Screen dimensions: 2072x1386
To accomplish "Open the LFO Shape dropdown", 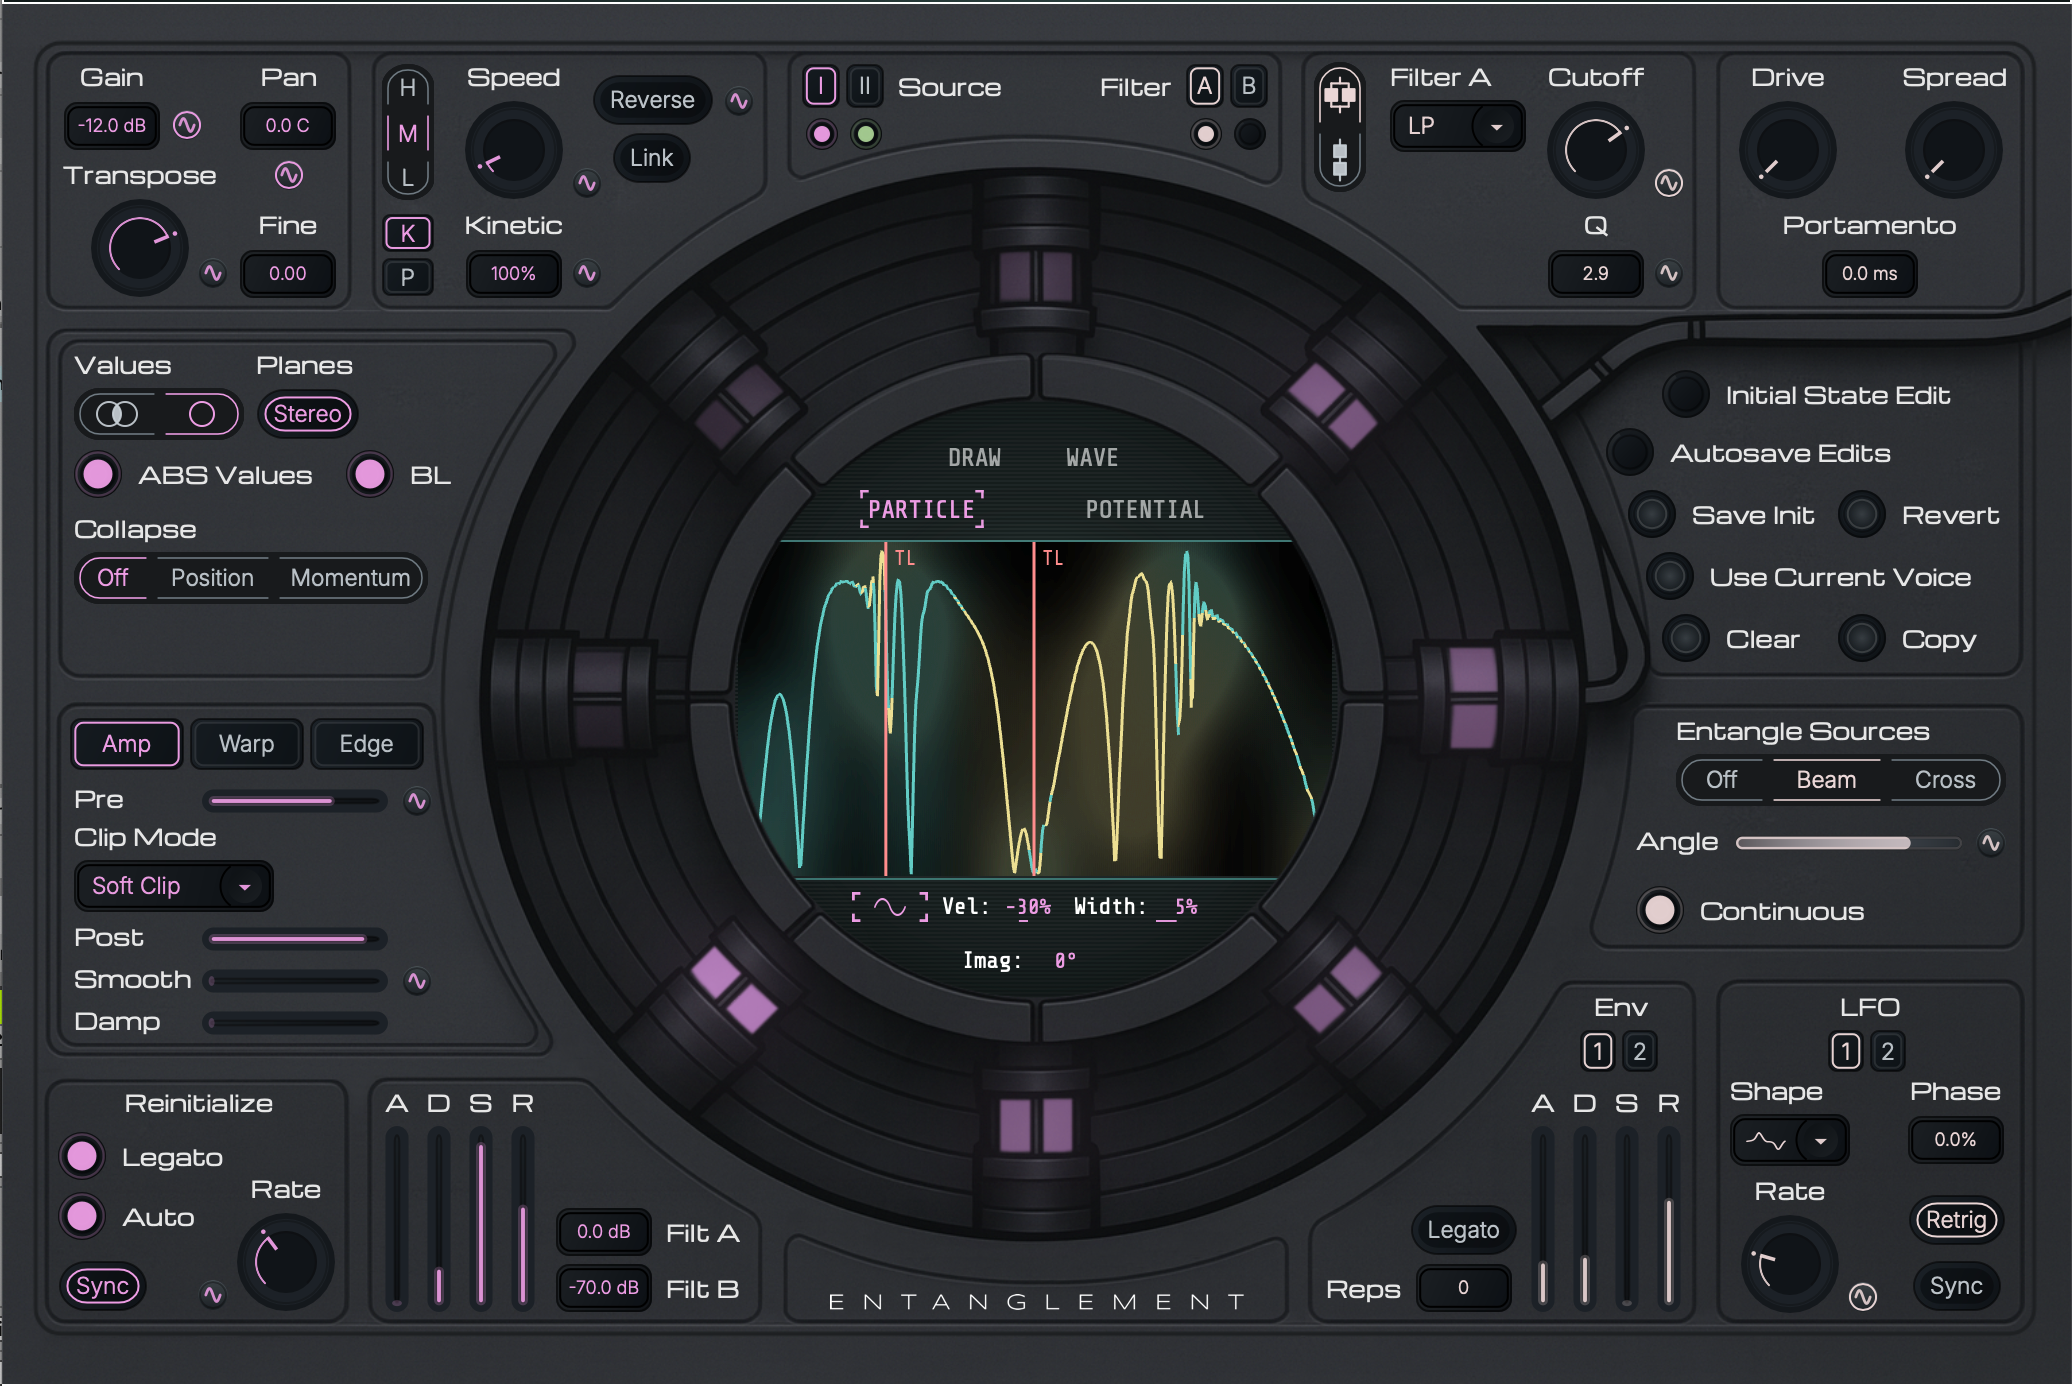I will (x=1789, y=1140).
